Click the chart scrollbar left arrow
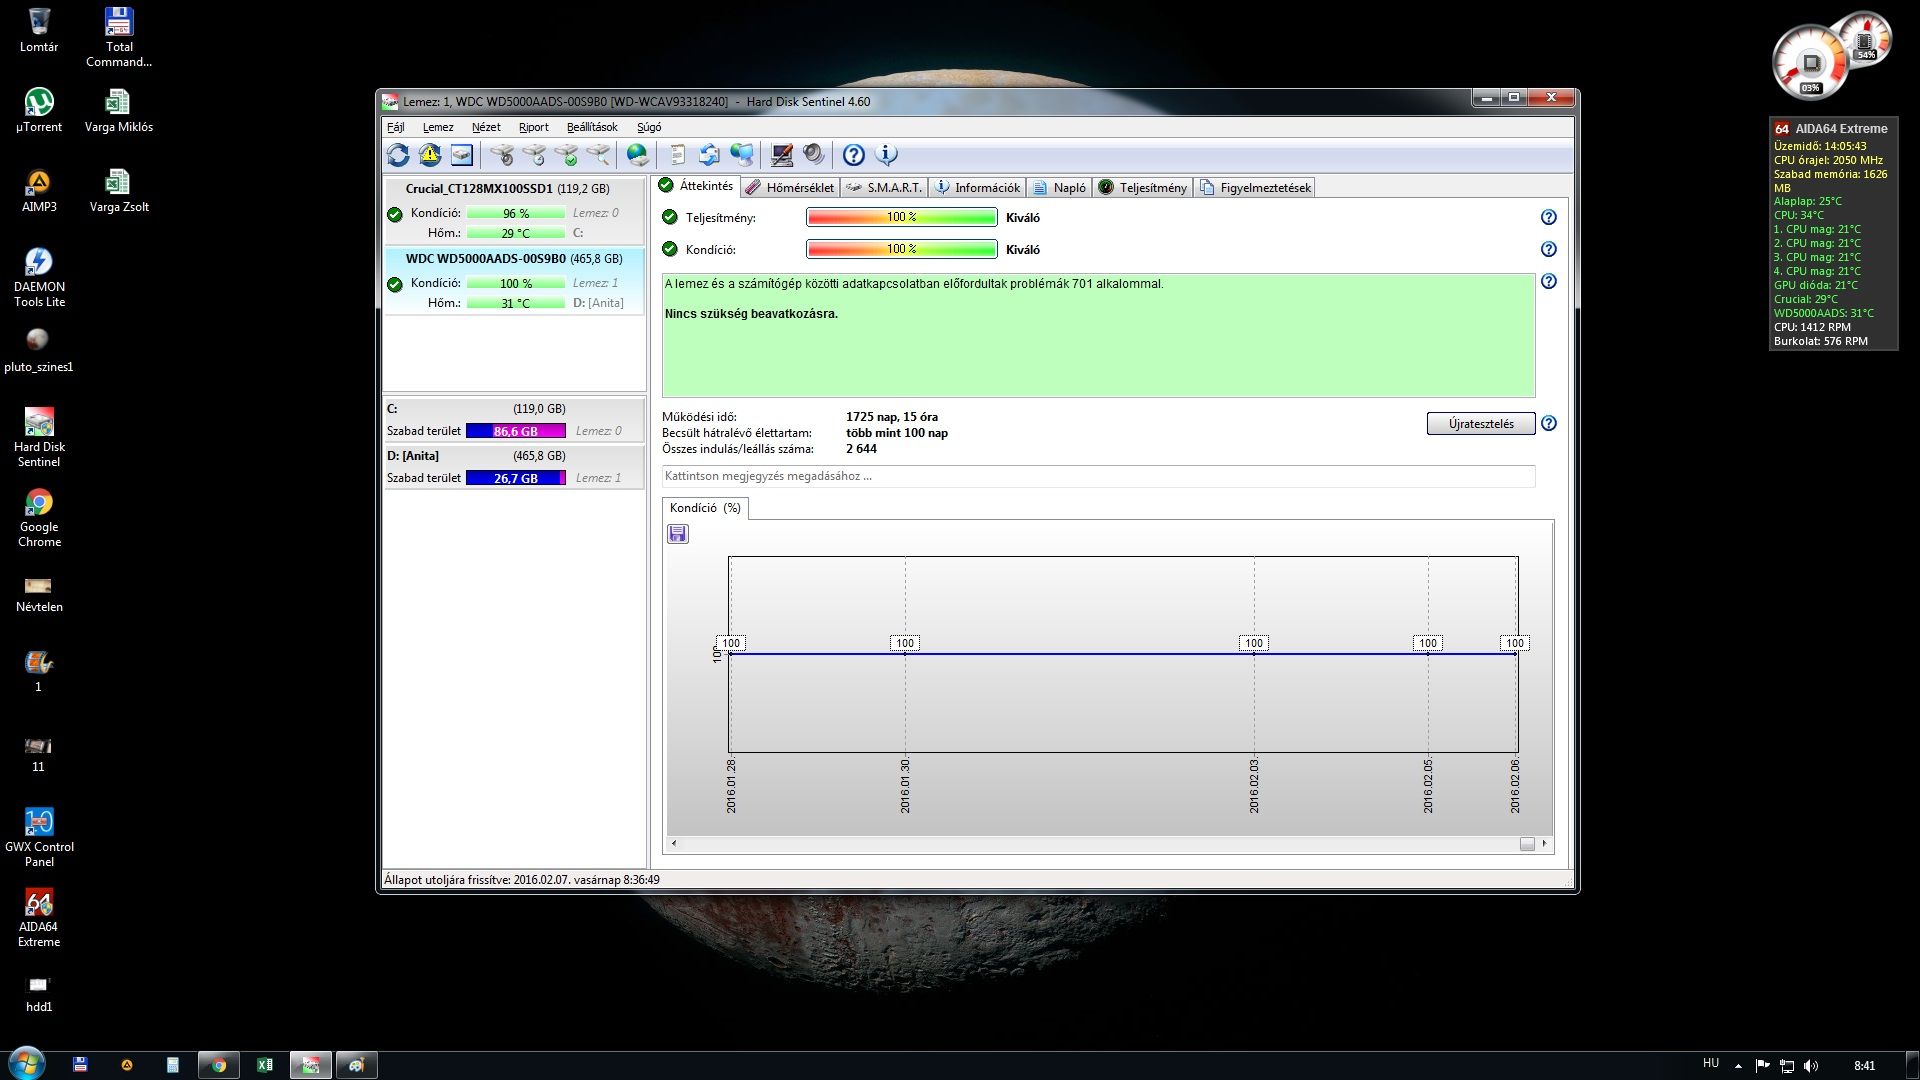This screenshot has height=1080, width=1920. coord(674,844)
